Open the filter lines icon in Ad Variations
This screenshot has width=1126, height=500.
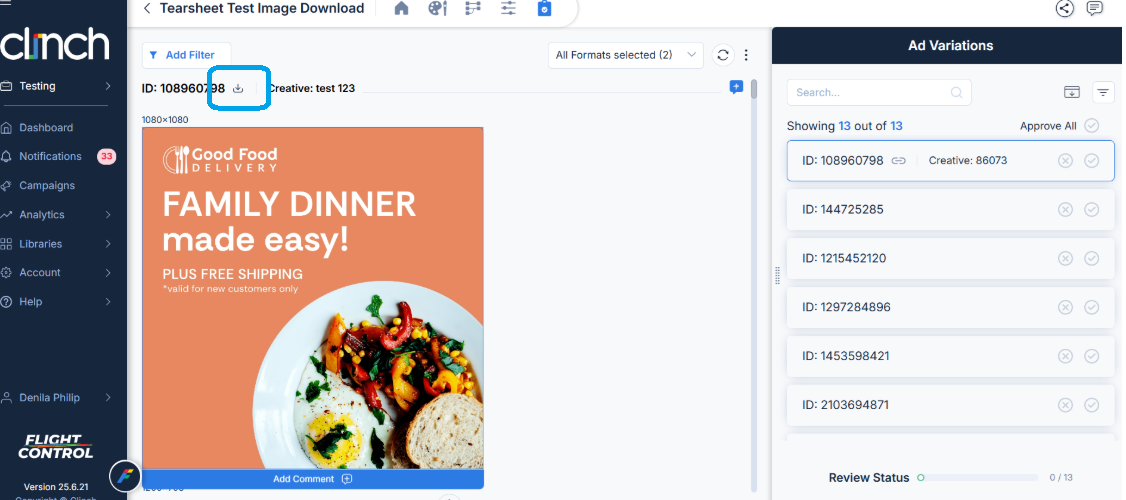point(1102,92)
